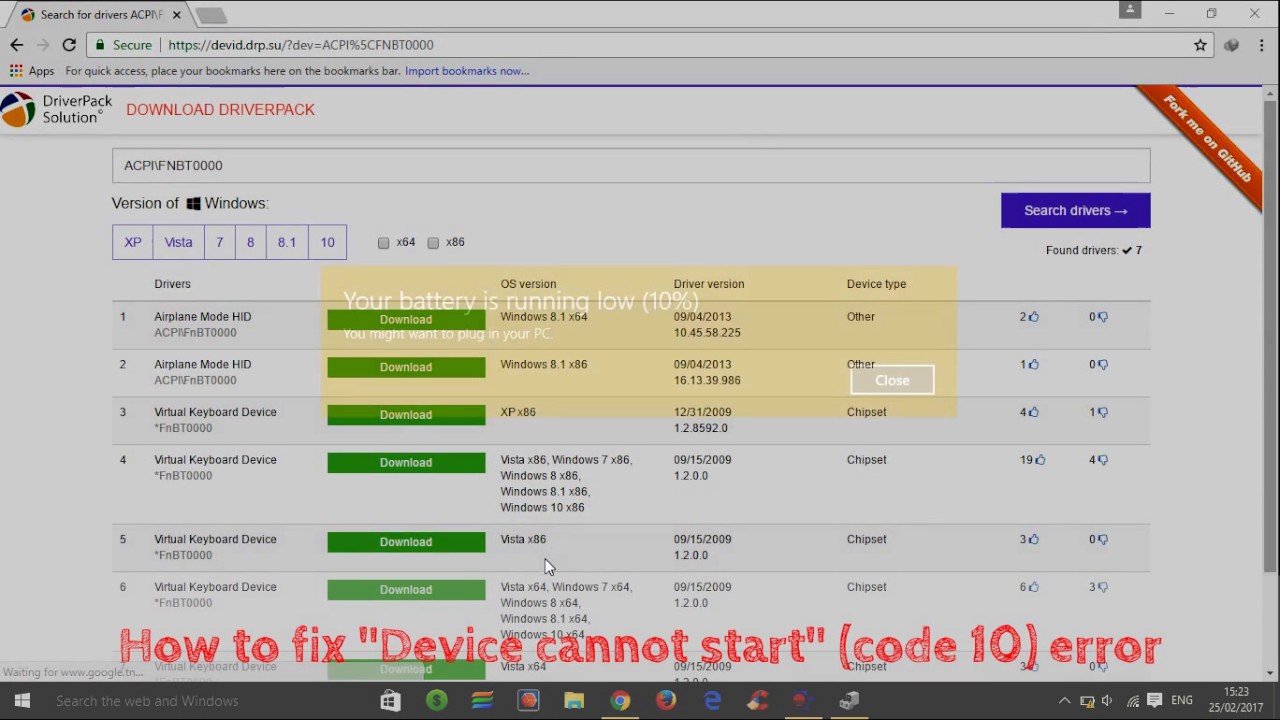Viewport: 1280px width, 720px height.
Task: Select the Windows 7 version tab
Action: (x=219, y=242)
